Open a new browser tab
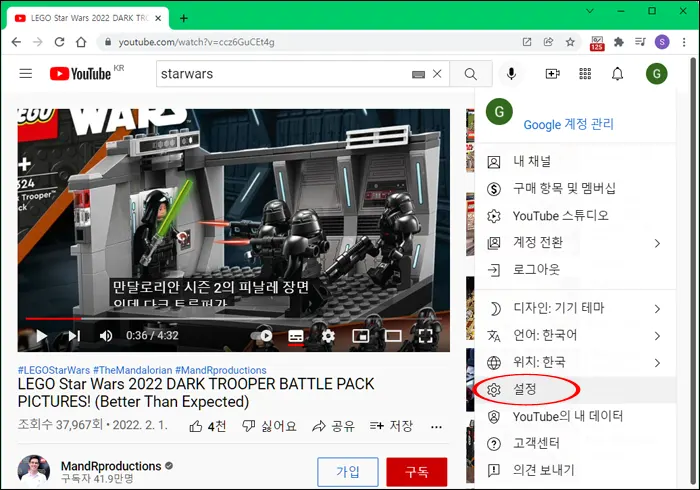The image size is (700, 490). pyautogui.click(x=183, y=18)
